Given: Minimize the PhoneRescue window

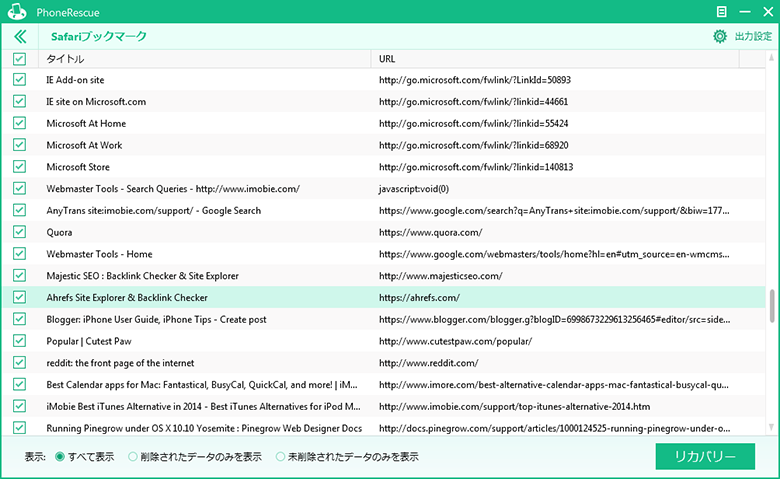Looking at the screenshot, I should (745, 11).
